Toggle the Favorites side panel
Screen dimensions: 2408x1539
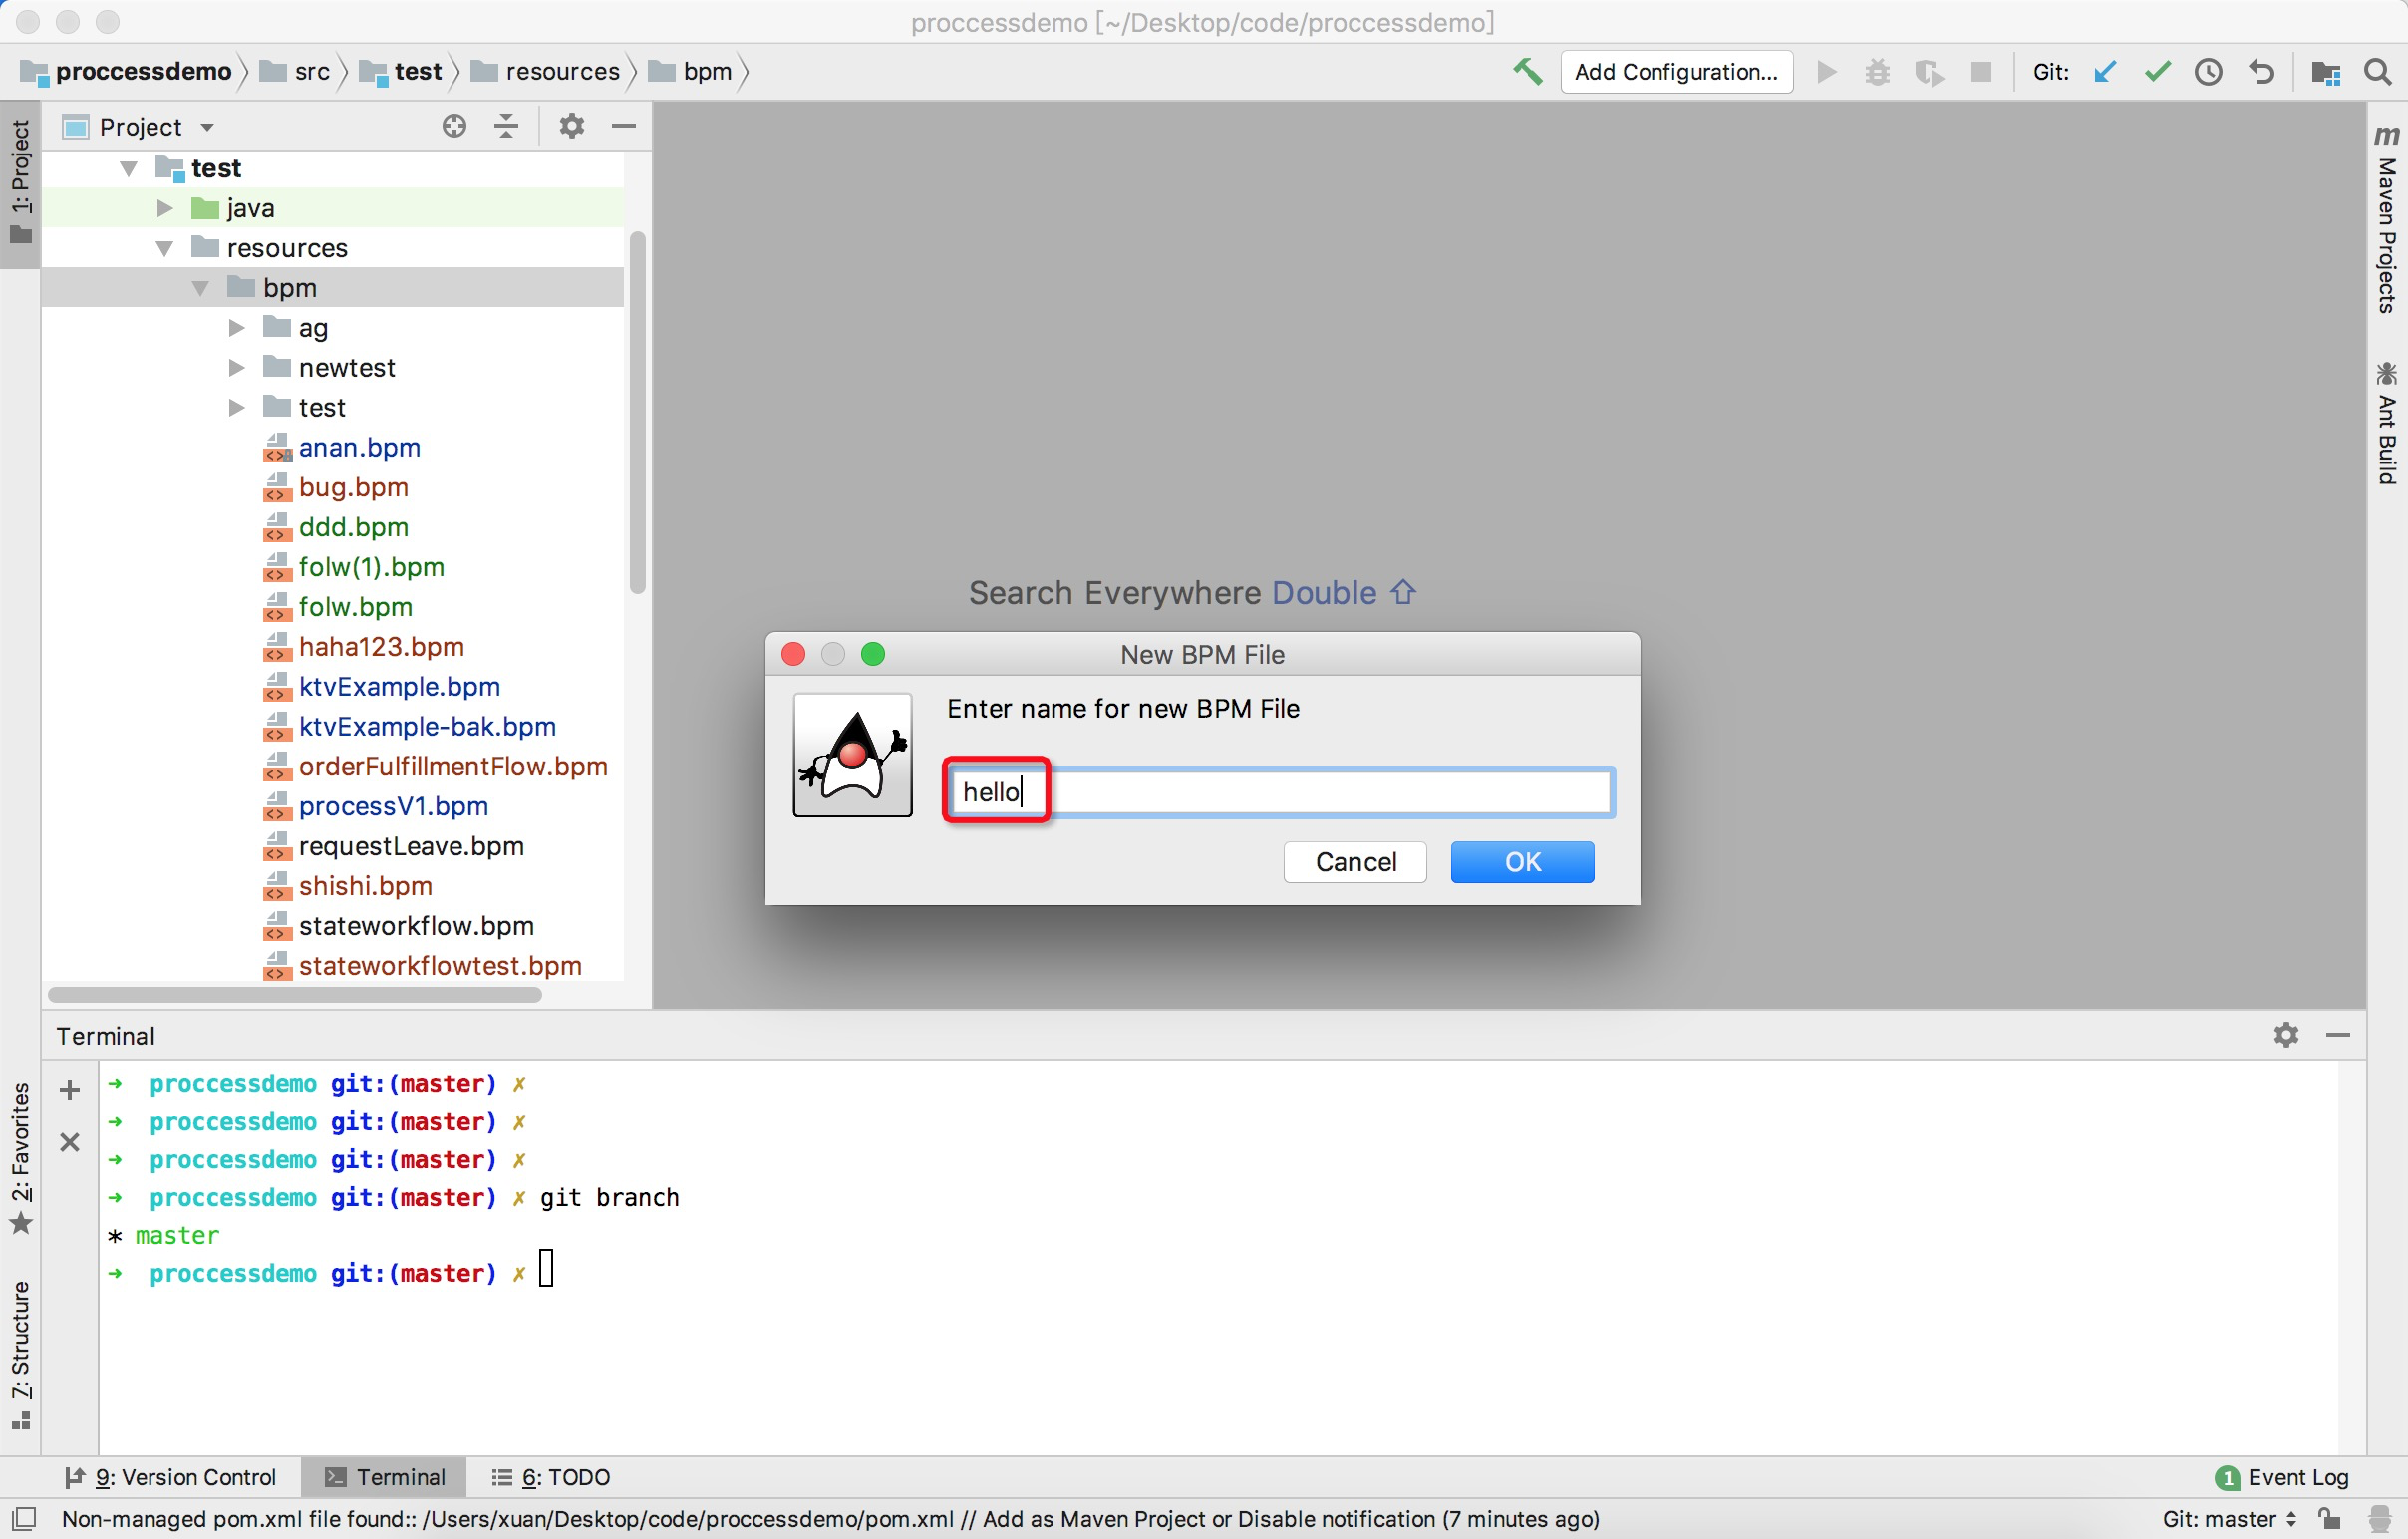click(20, 1158)
